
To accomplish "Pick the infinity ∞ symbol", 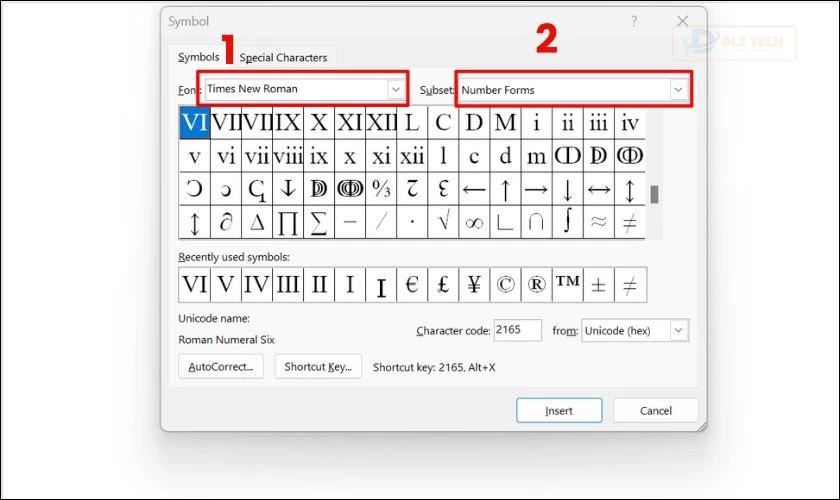I will [474, 222].
